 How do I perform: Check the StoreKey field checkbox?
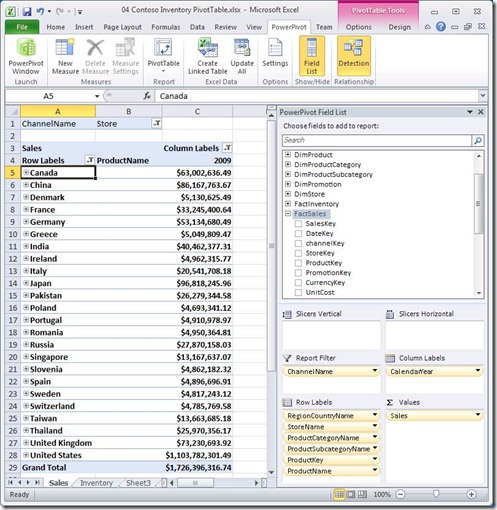click(x=298, y=253)
